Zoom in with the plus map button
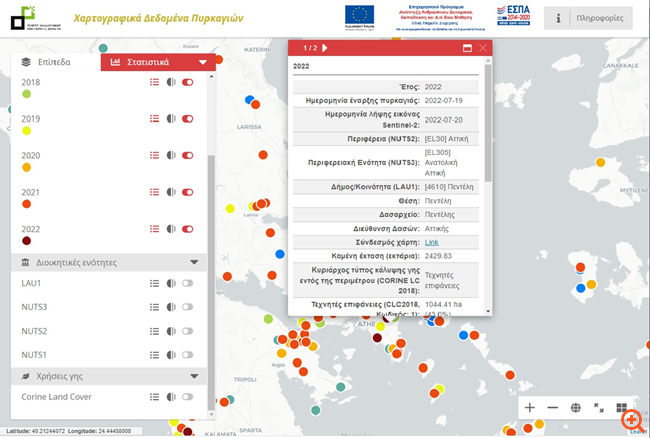 pyautogui.click(x=529, y=408)
